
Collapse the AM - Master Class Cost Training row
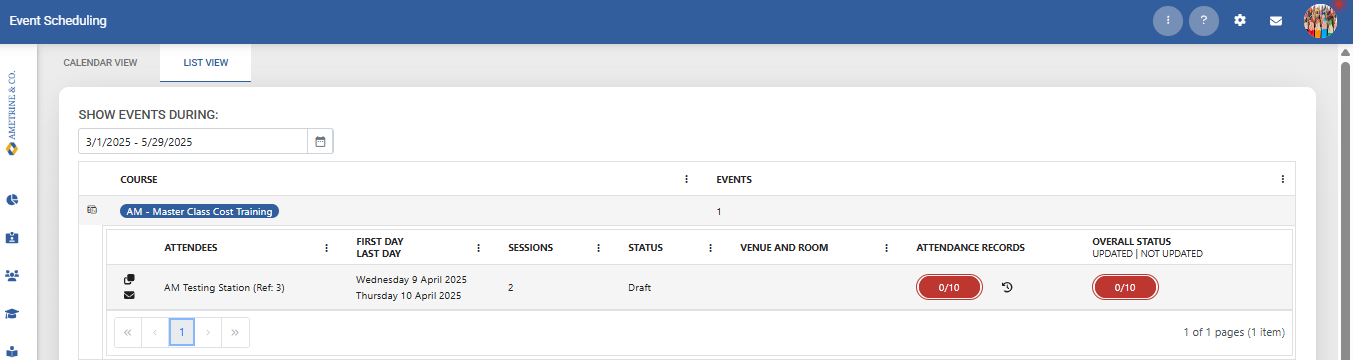(x=92, y=210)
